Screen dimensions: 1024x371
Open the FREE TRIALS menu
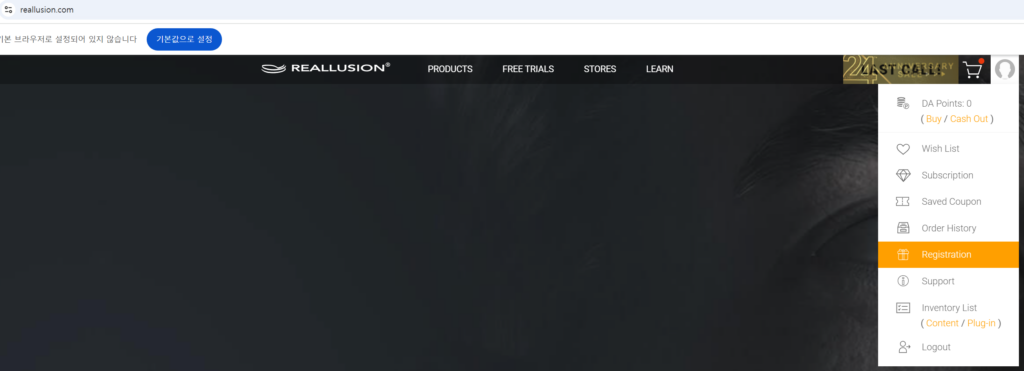click(528, 69)
